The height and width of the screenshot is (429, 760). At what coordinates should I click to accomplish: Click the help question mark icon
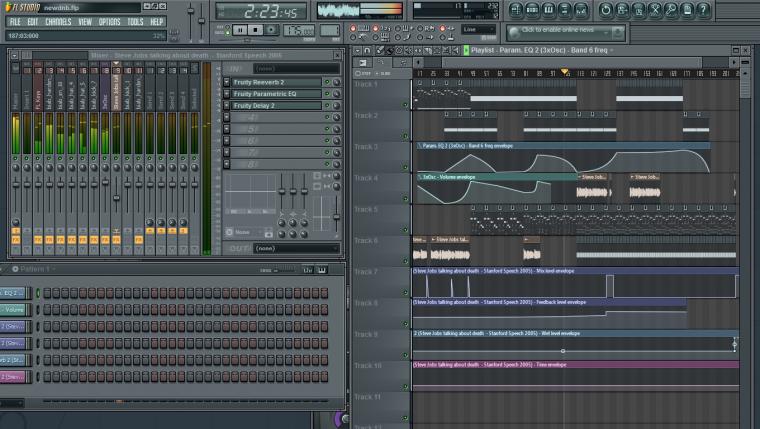703,10
